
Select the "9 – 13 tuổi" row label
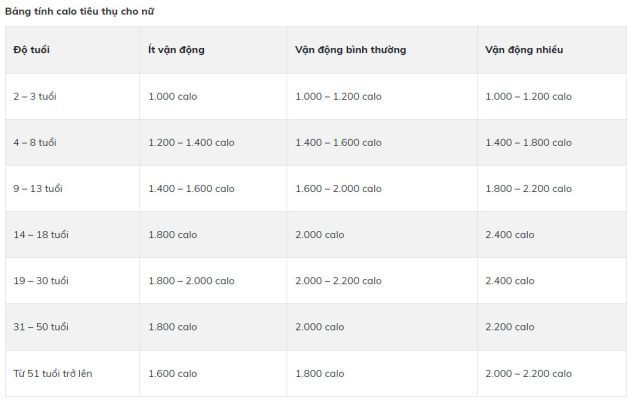click(x=37, y=188)
